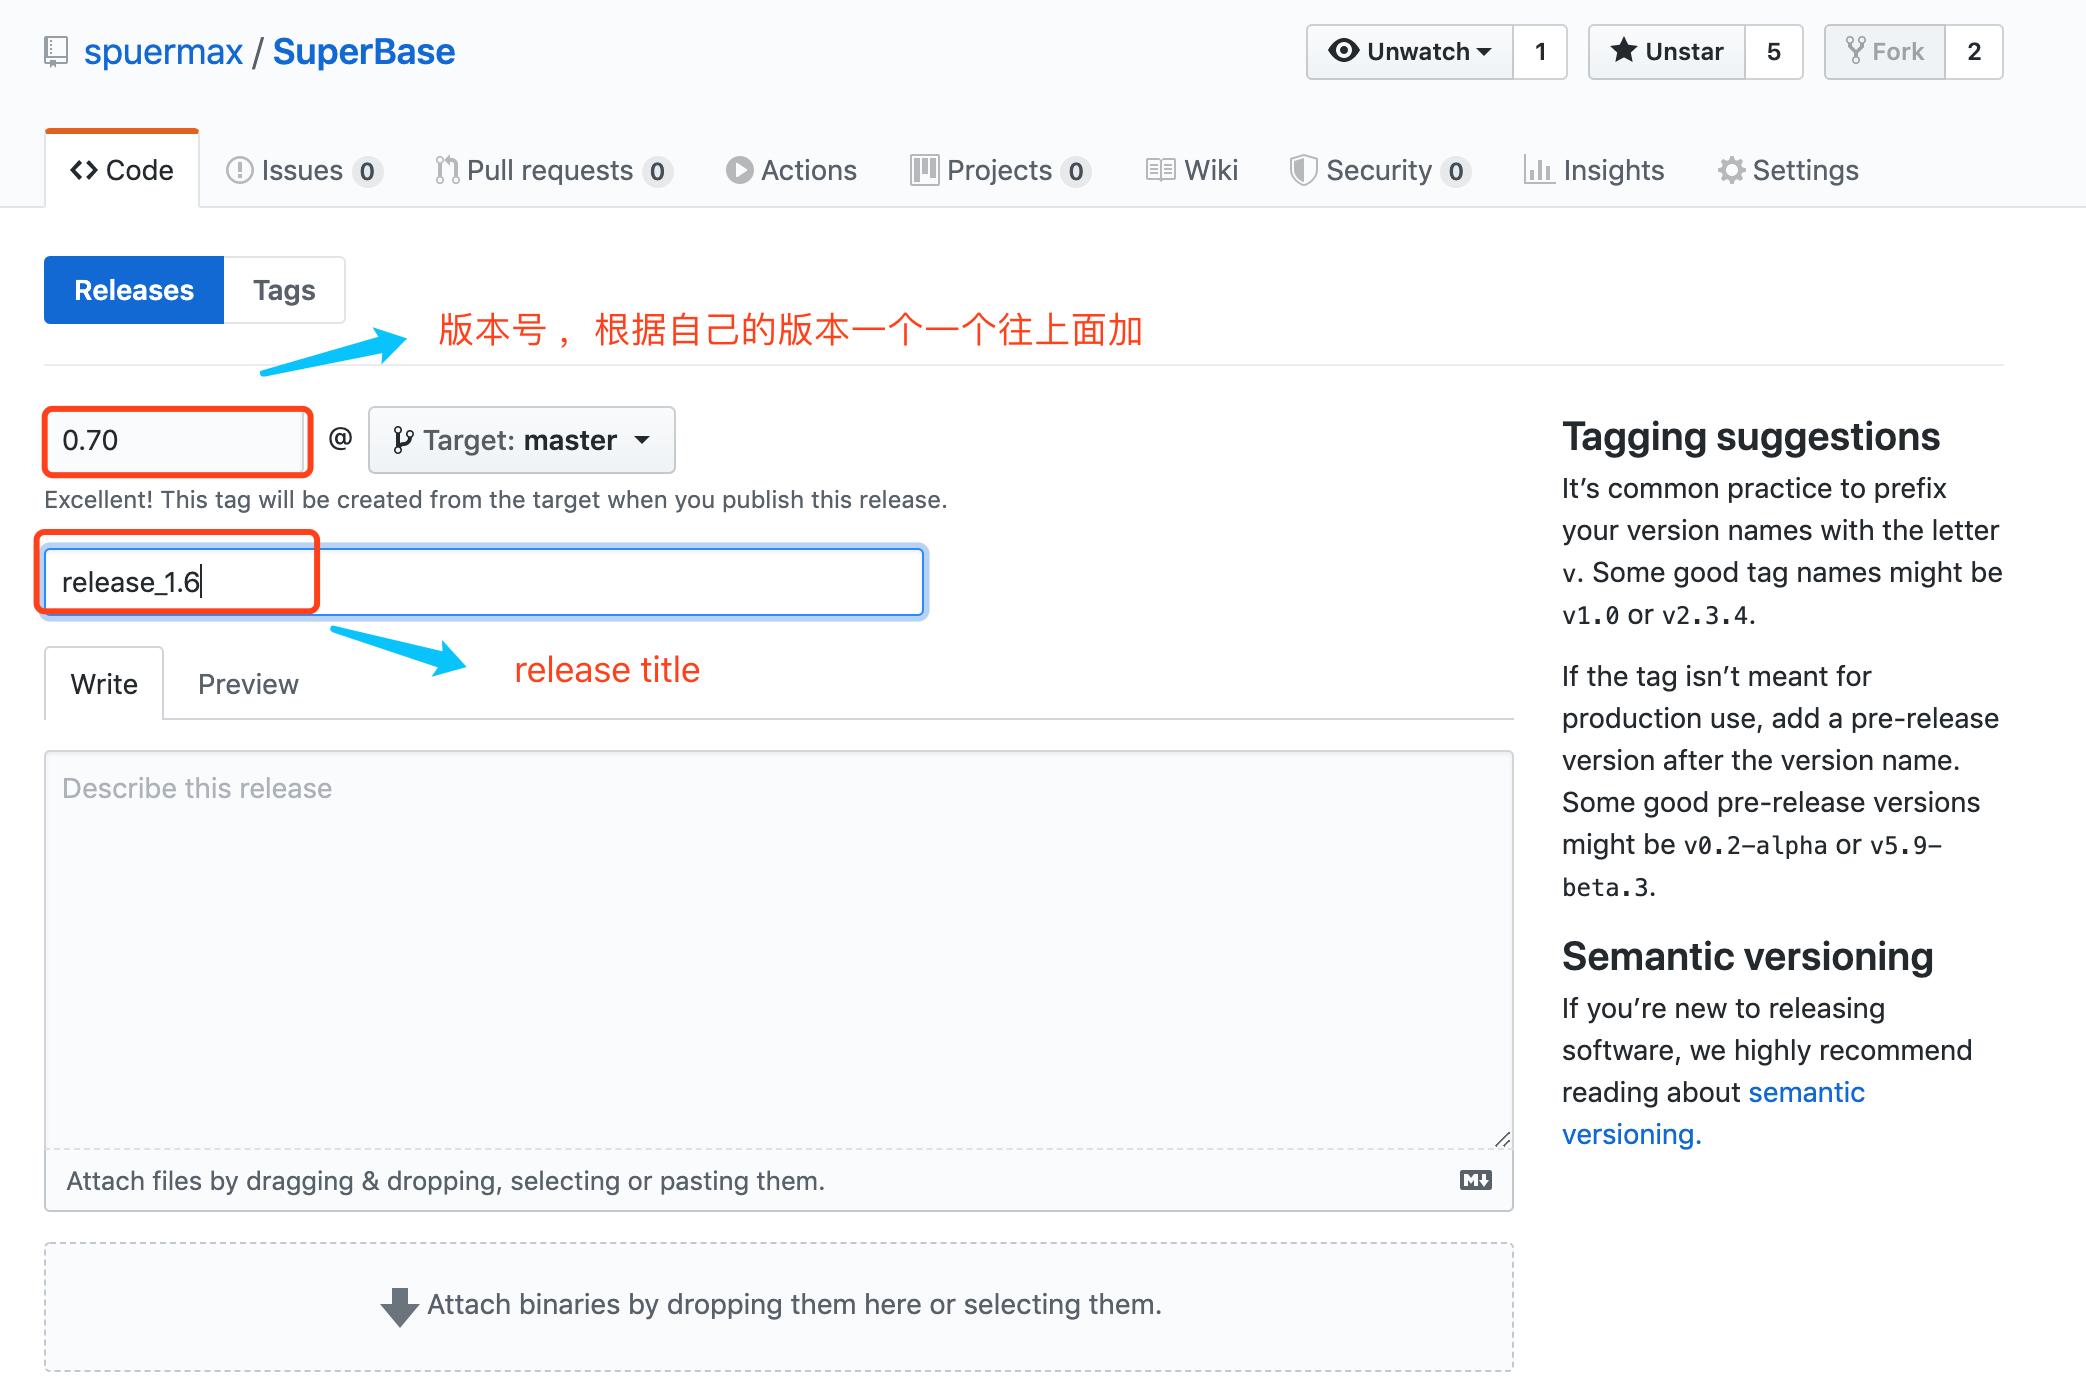Open Security using the shield icon
Image resolution: width=2086 pixels, height=1384 pixels.
1304,170
